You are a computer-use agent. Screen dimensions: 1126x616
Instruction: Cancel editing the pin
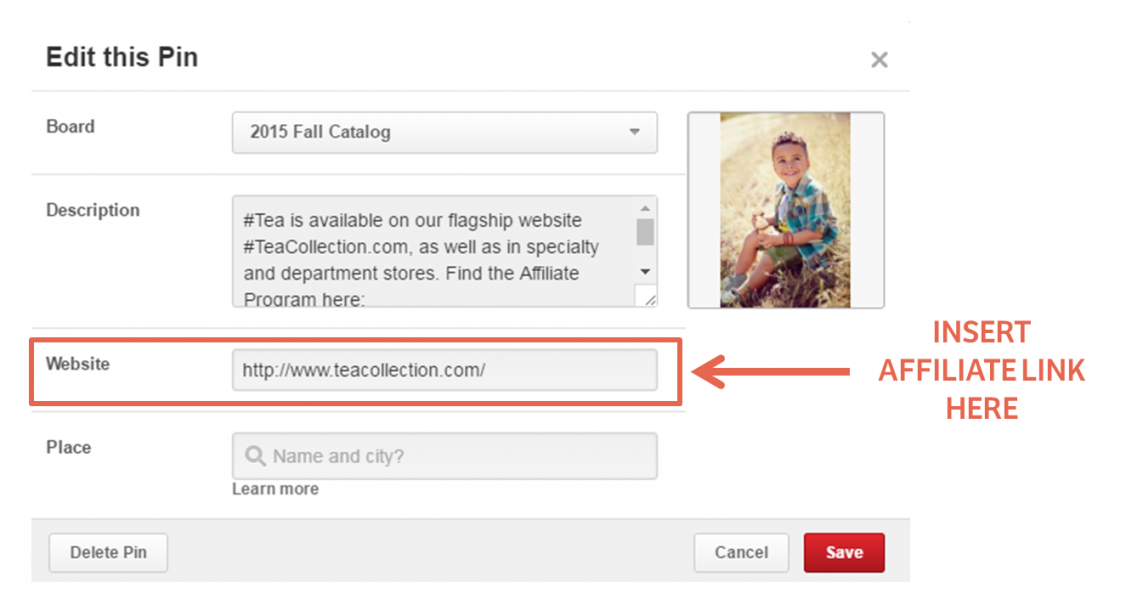coord(741,552)
